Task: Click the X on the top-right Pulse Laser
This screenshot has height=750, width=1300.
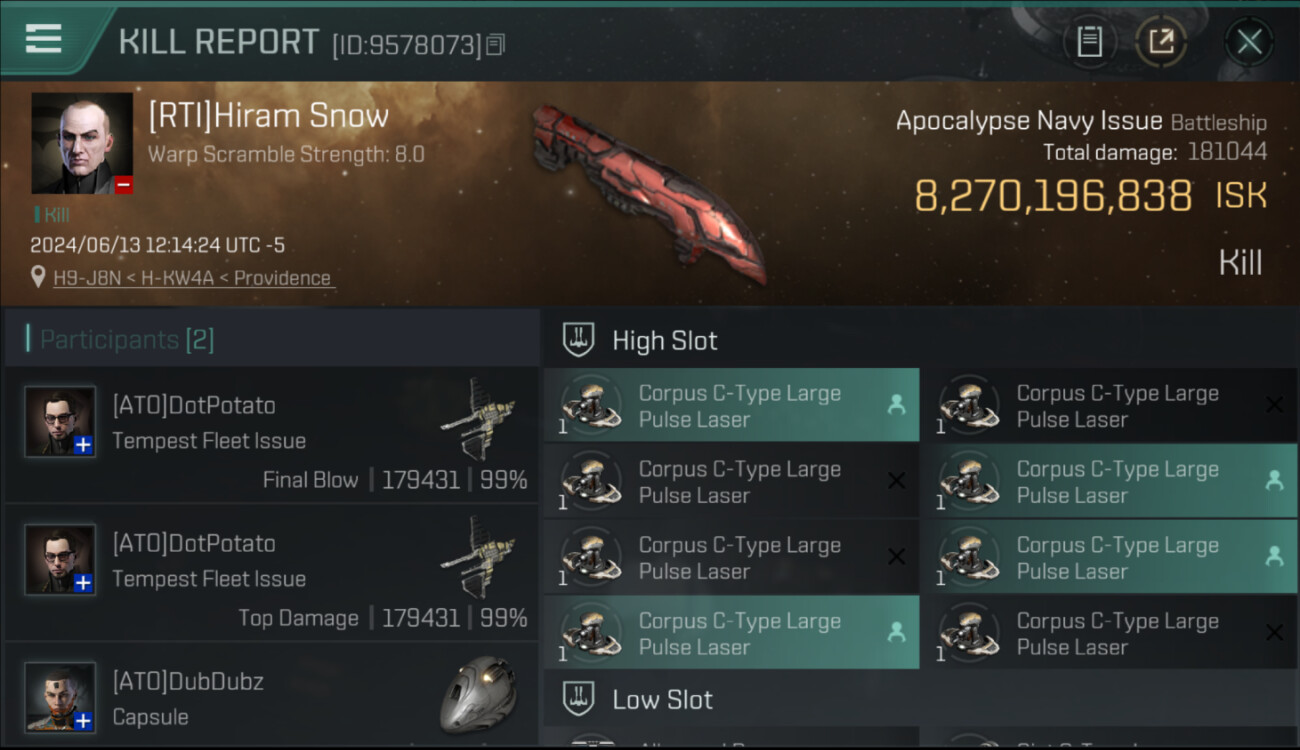Action: pyautogui.click(x=1274, y=405)
